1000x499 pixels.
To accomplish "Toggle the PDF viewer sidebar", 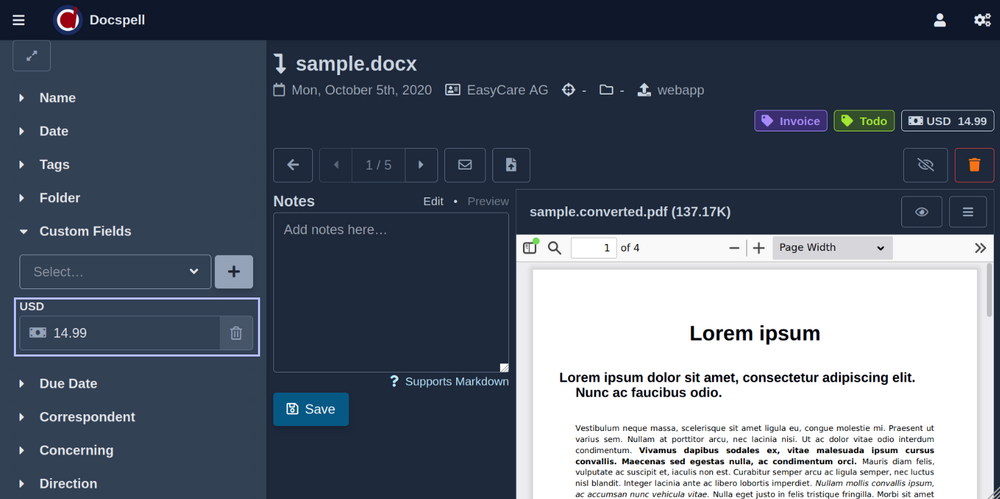I will (530, 248).
